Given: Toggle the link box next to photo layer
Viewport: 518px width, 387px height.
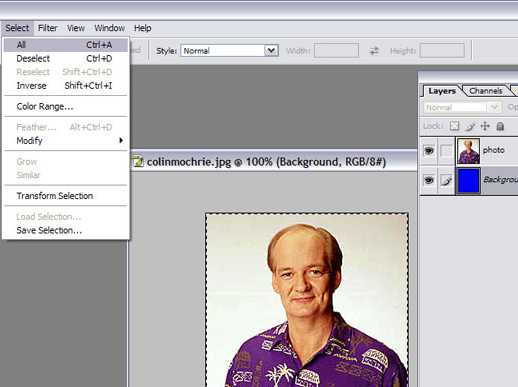Looking at the screenshot, I should point(446,151).
